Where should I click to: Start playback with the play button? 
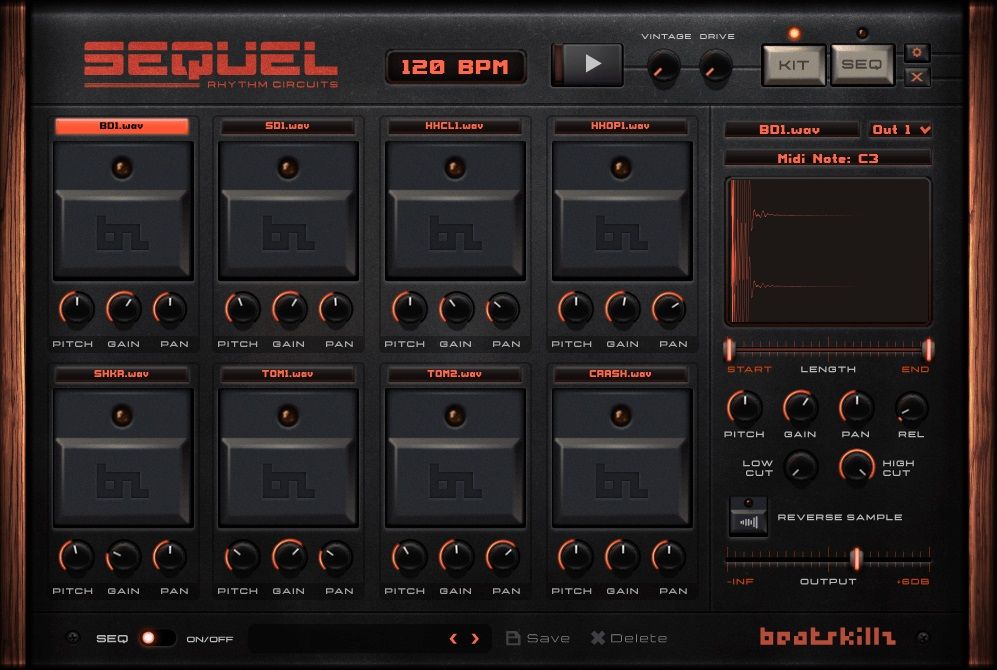[587, 64]
